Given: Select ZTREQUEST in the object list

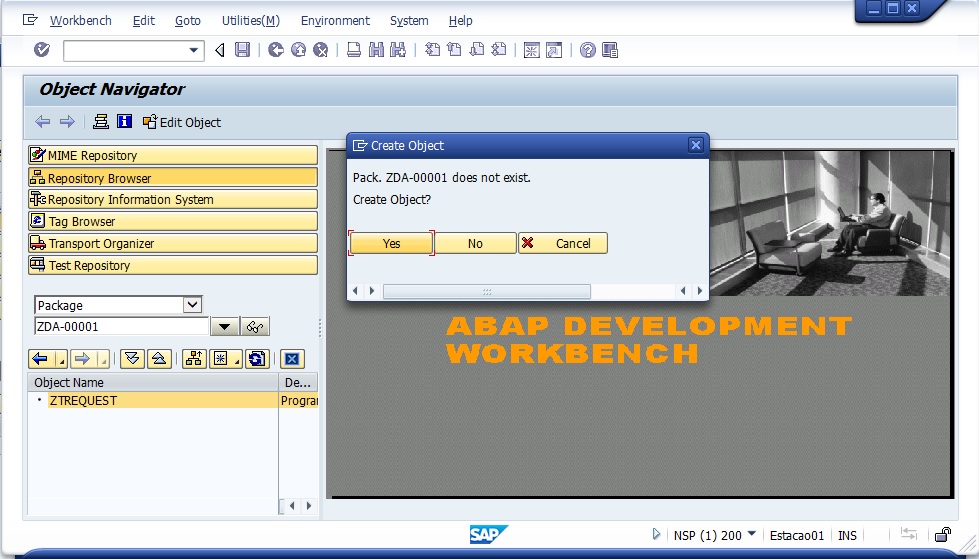Looking at the screenshot, I should (x=83, y=400).
